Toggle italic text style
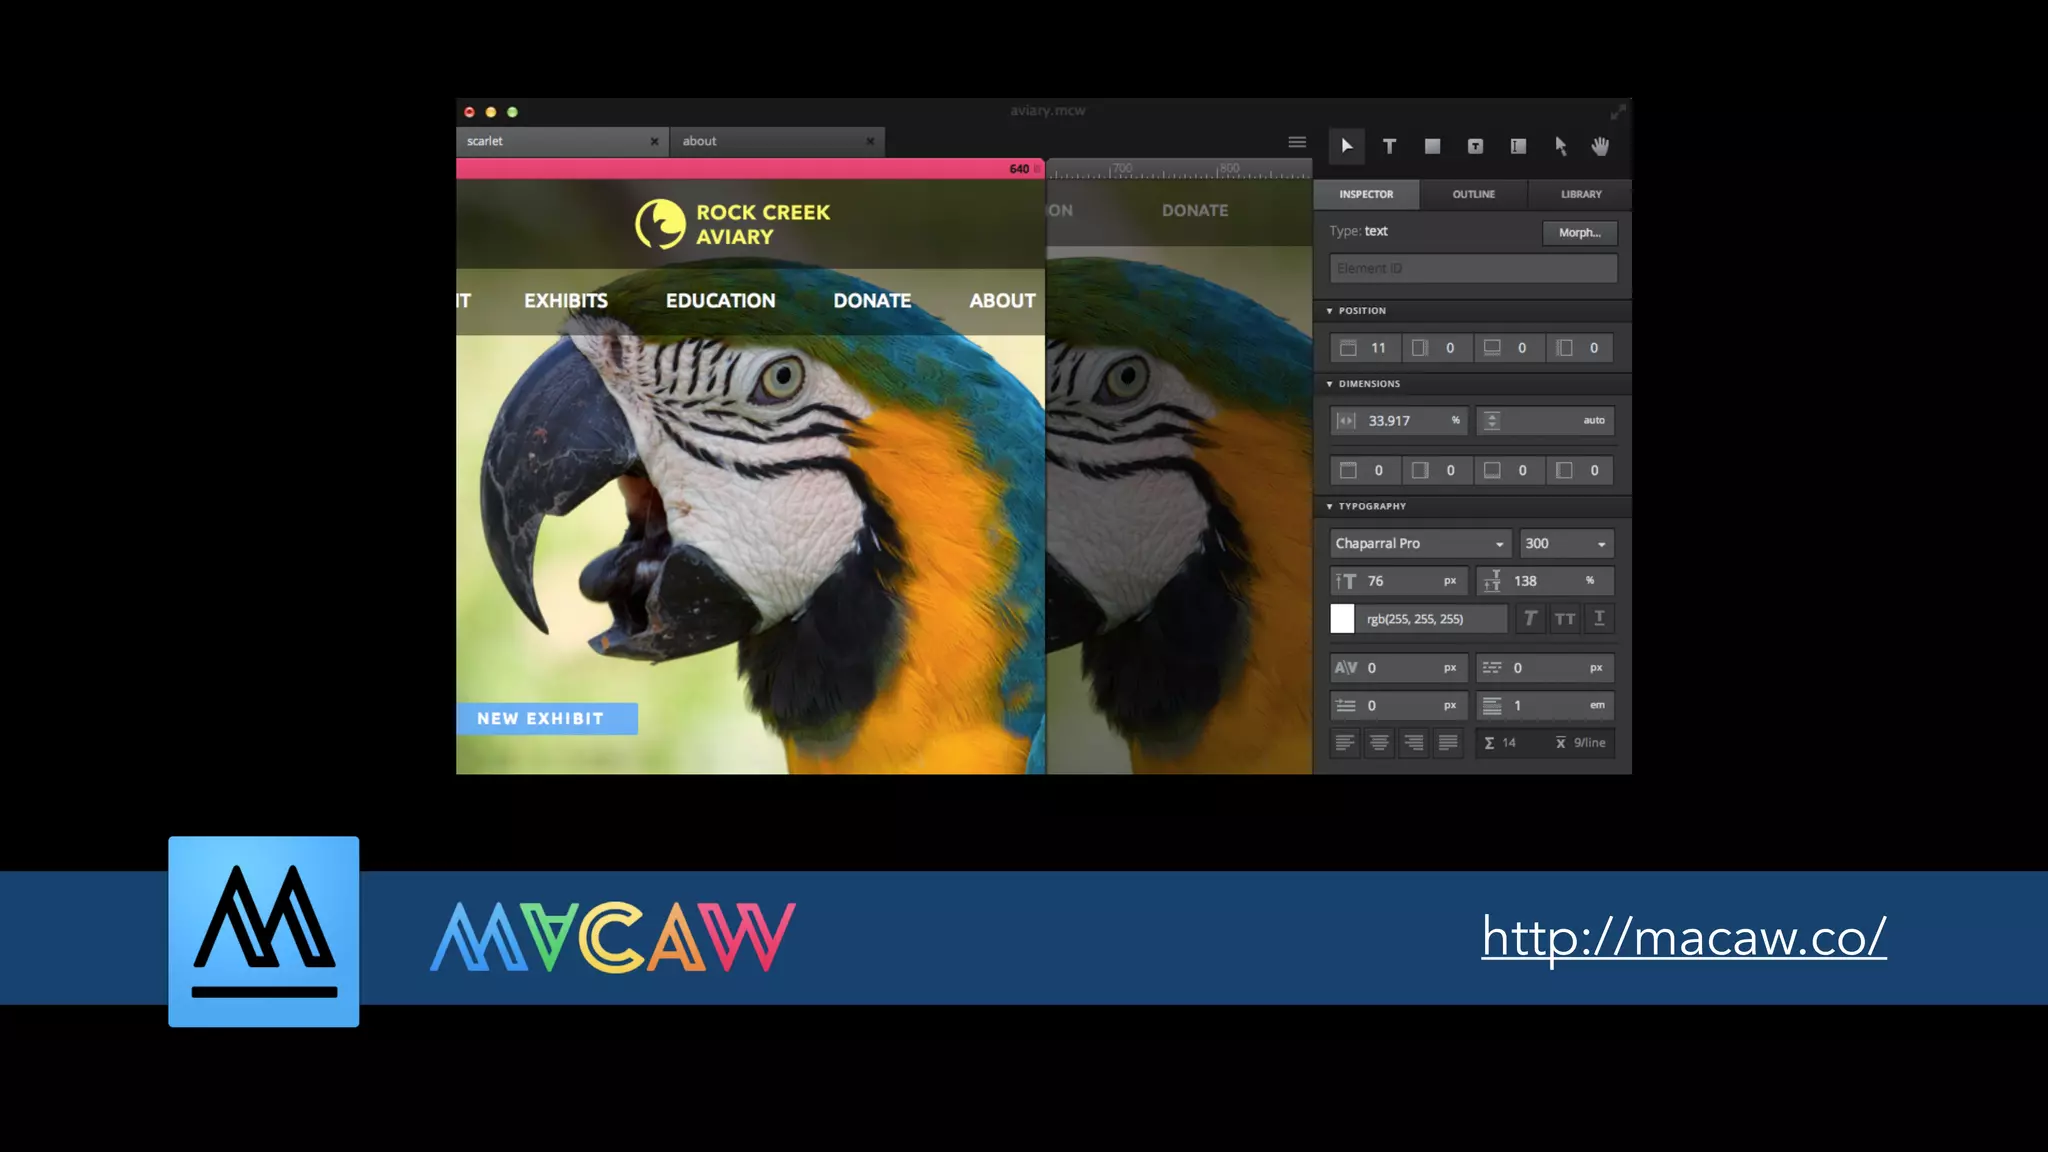 pyautogui.click(x=1530, y=619)
